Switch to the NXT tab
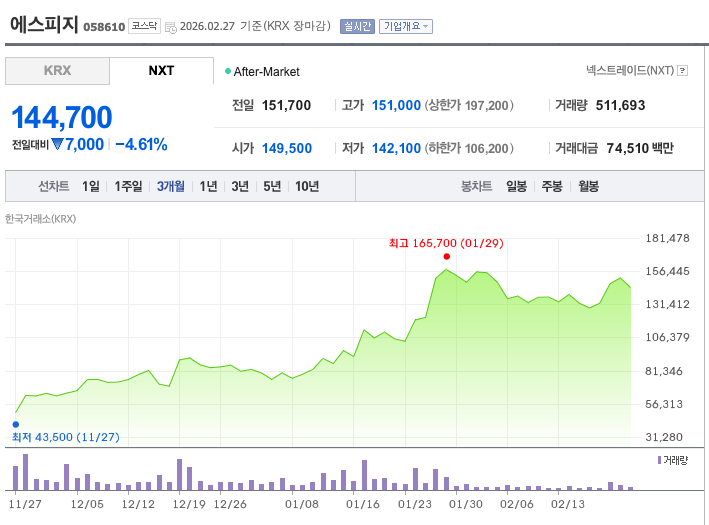Screen dimensions: 709x525 point(161,71)
